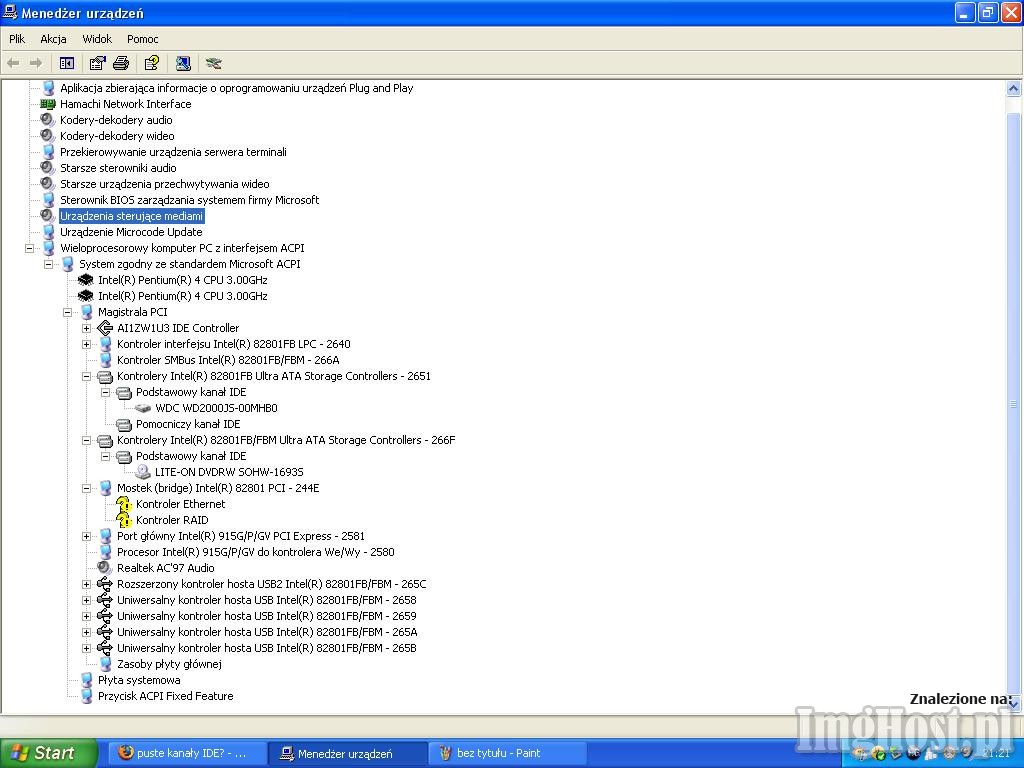Select 'Aplikacja zbierająca informacje o oprogramowaniu' entry

click(x=236, y=88)
